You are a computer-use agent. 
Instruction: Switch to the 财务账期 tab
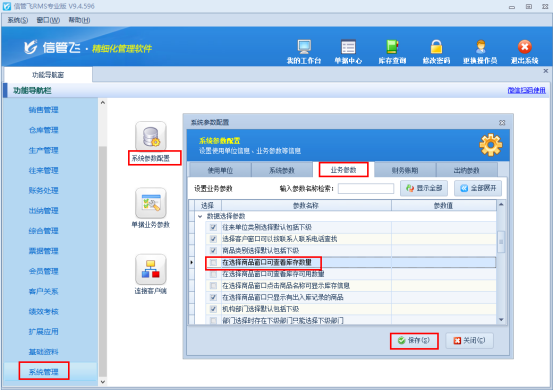(405, 171)
